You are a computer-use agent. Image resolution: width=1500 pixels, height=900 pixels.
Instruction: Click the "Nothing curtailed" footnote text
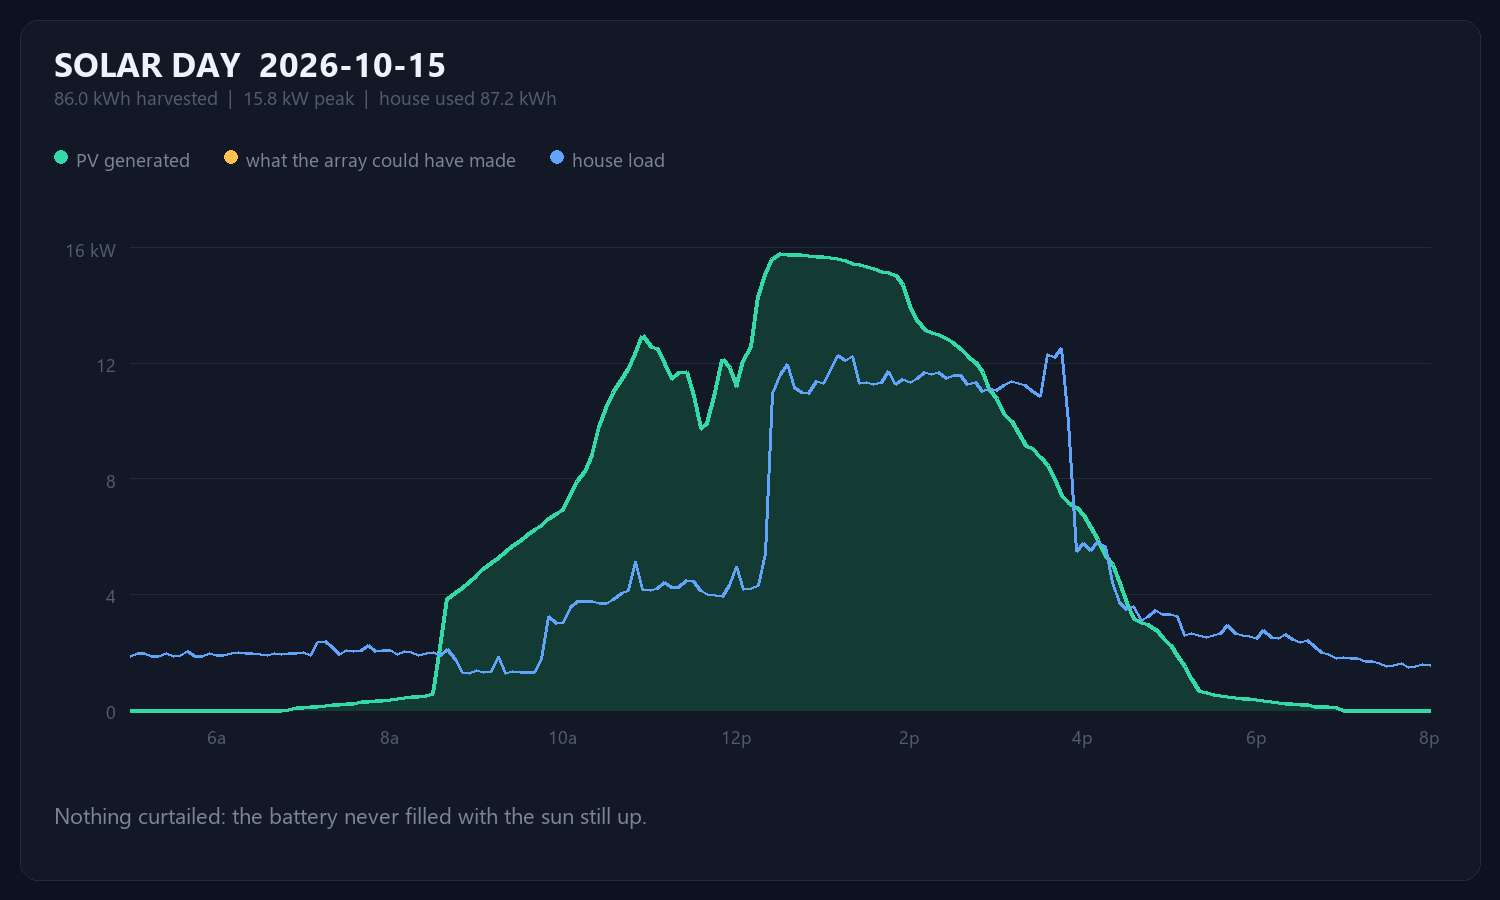pyautogui.click(x=350, y=817)
